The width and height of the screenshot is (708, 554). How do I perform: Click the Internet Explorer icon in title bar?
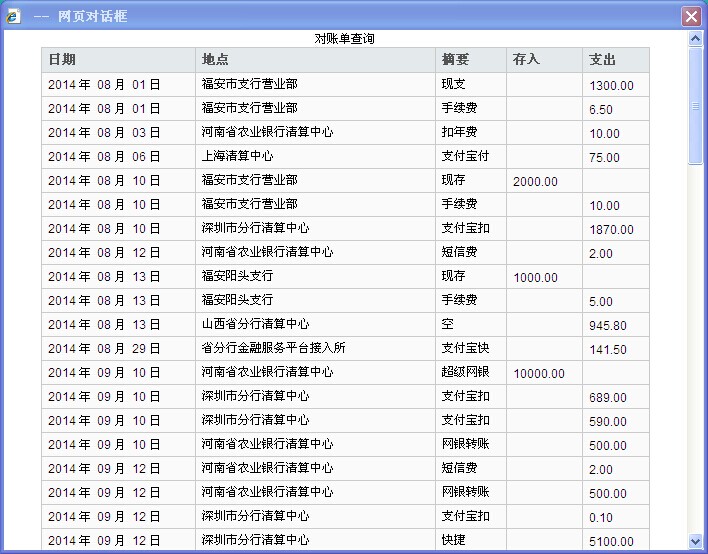[13, 16]
